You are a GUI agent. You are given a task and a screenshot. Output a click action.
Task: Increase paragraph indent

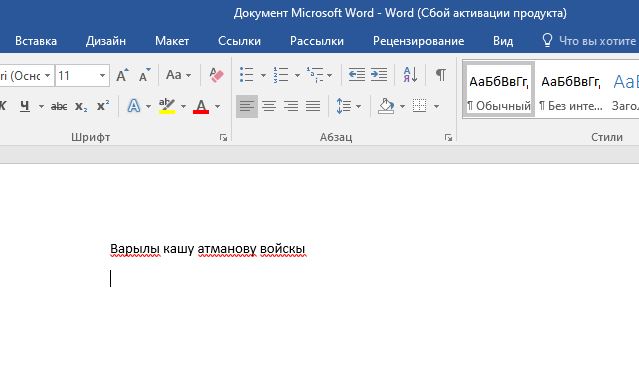pyautogui.click(x=379, y=75)
